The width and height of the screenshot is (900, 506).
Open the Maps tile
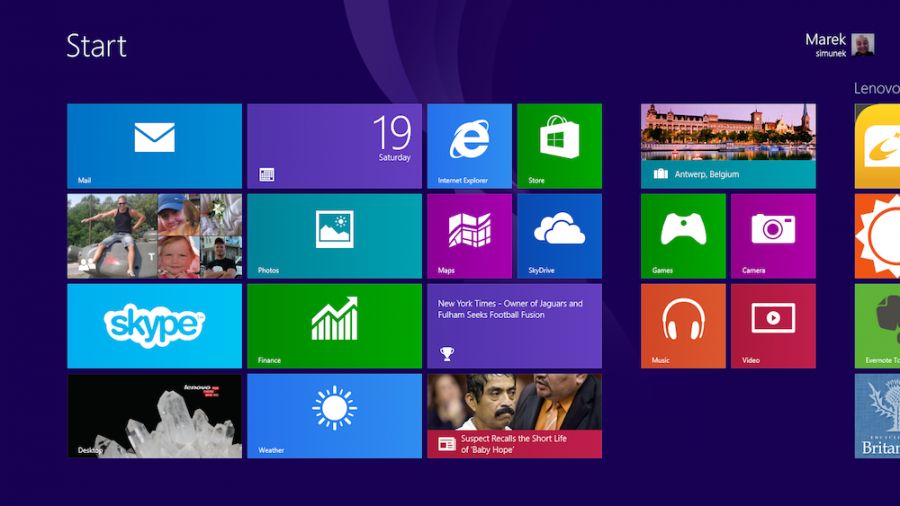click(470, 236)
